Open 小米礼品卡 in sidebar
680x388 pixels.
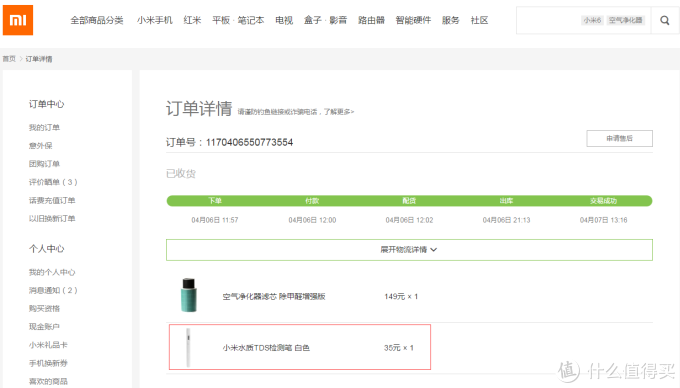click(48, 345)
